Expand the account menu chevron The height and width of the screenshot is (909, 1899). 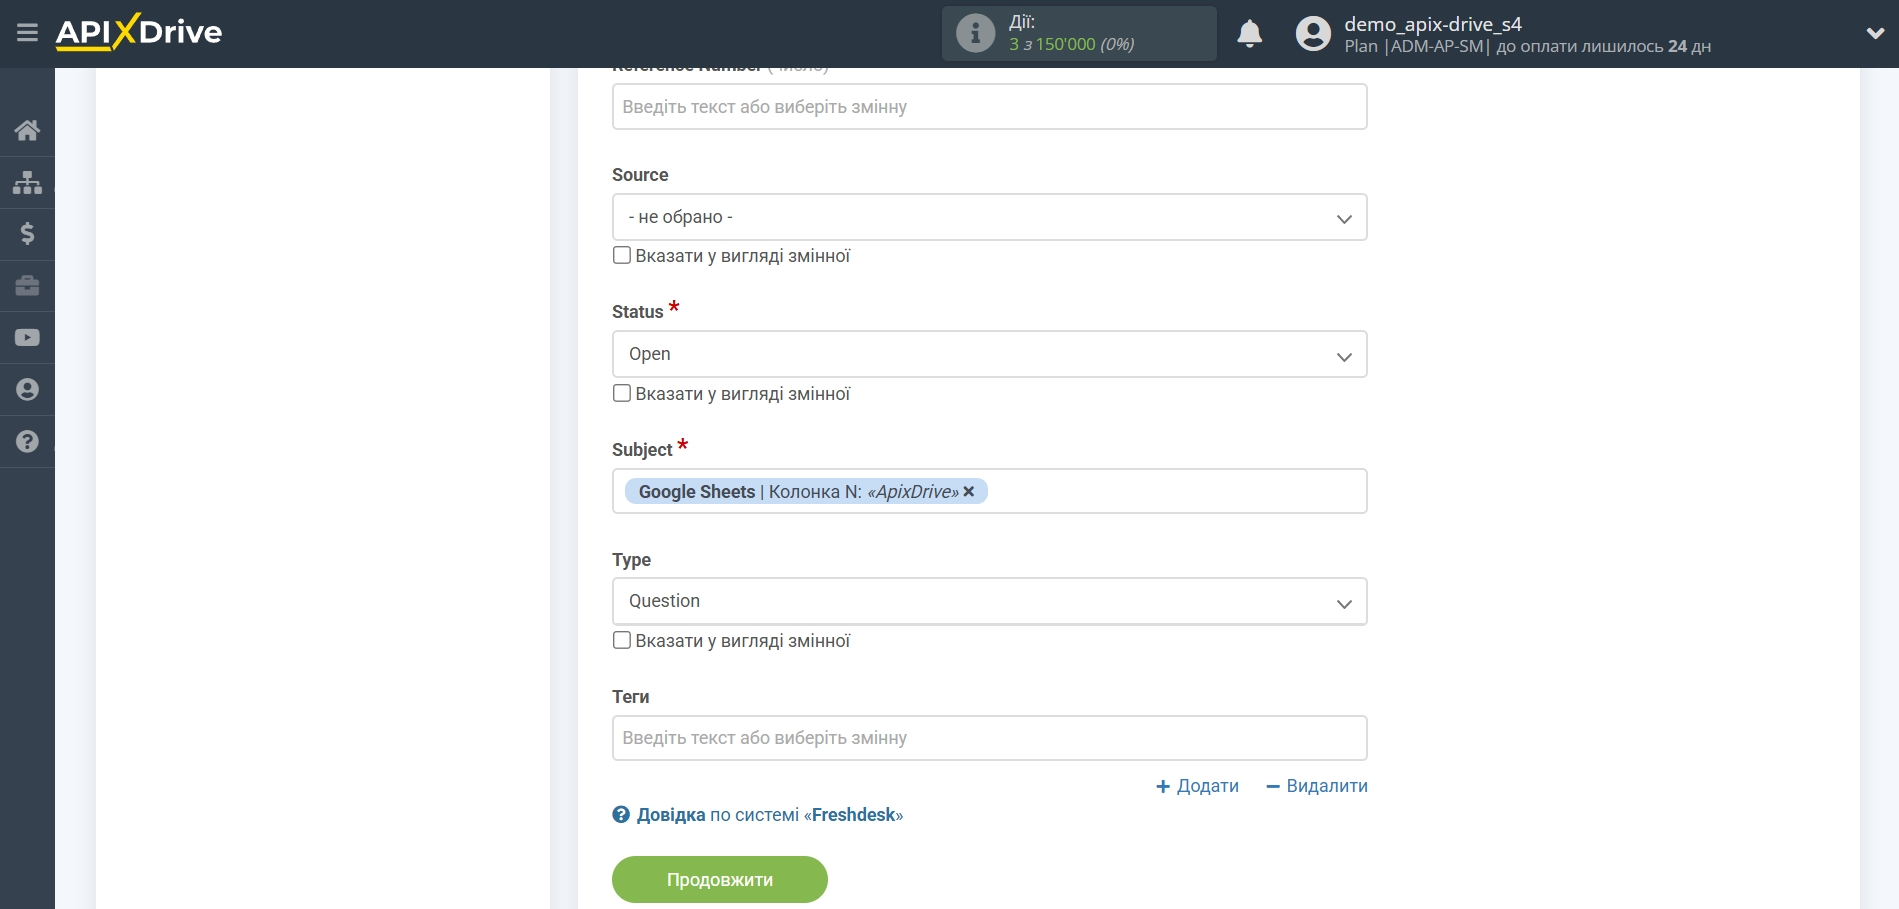[1875, 33]
